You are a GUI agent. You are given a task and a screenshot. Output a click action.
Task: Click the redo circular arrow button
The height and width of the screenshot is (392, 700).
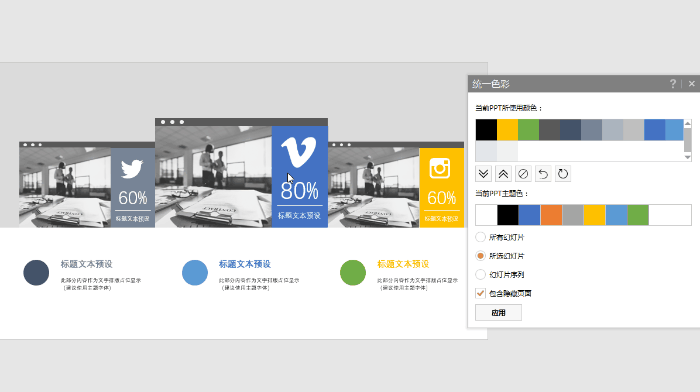(563, 174)
